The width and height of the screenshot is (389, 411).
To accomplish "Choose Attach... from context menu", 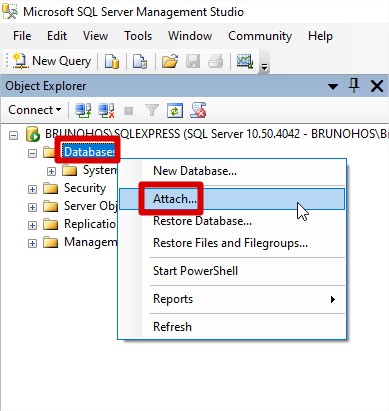I will click(x=232, y=199).
